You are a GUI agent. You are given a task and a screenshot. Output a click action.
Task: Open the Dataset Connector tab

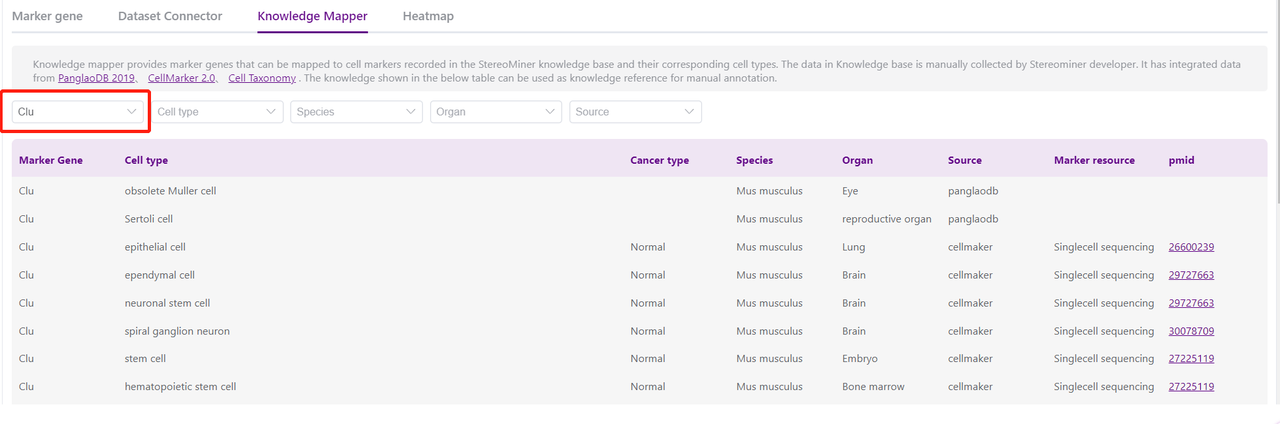(x=170, y=16)
